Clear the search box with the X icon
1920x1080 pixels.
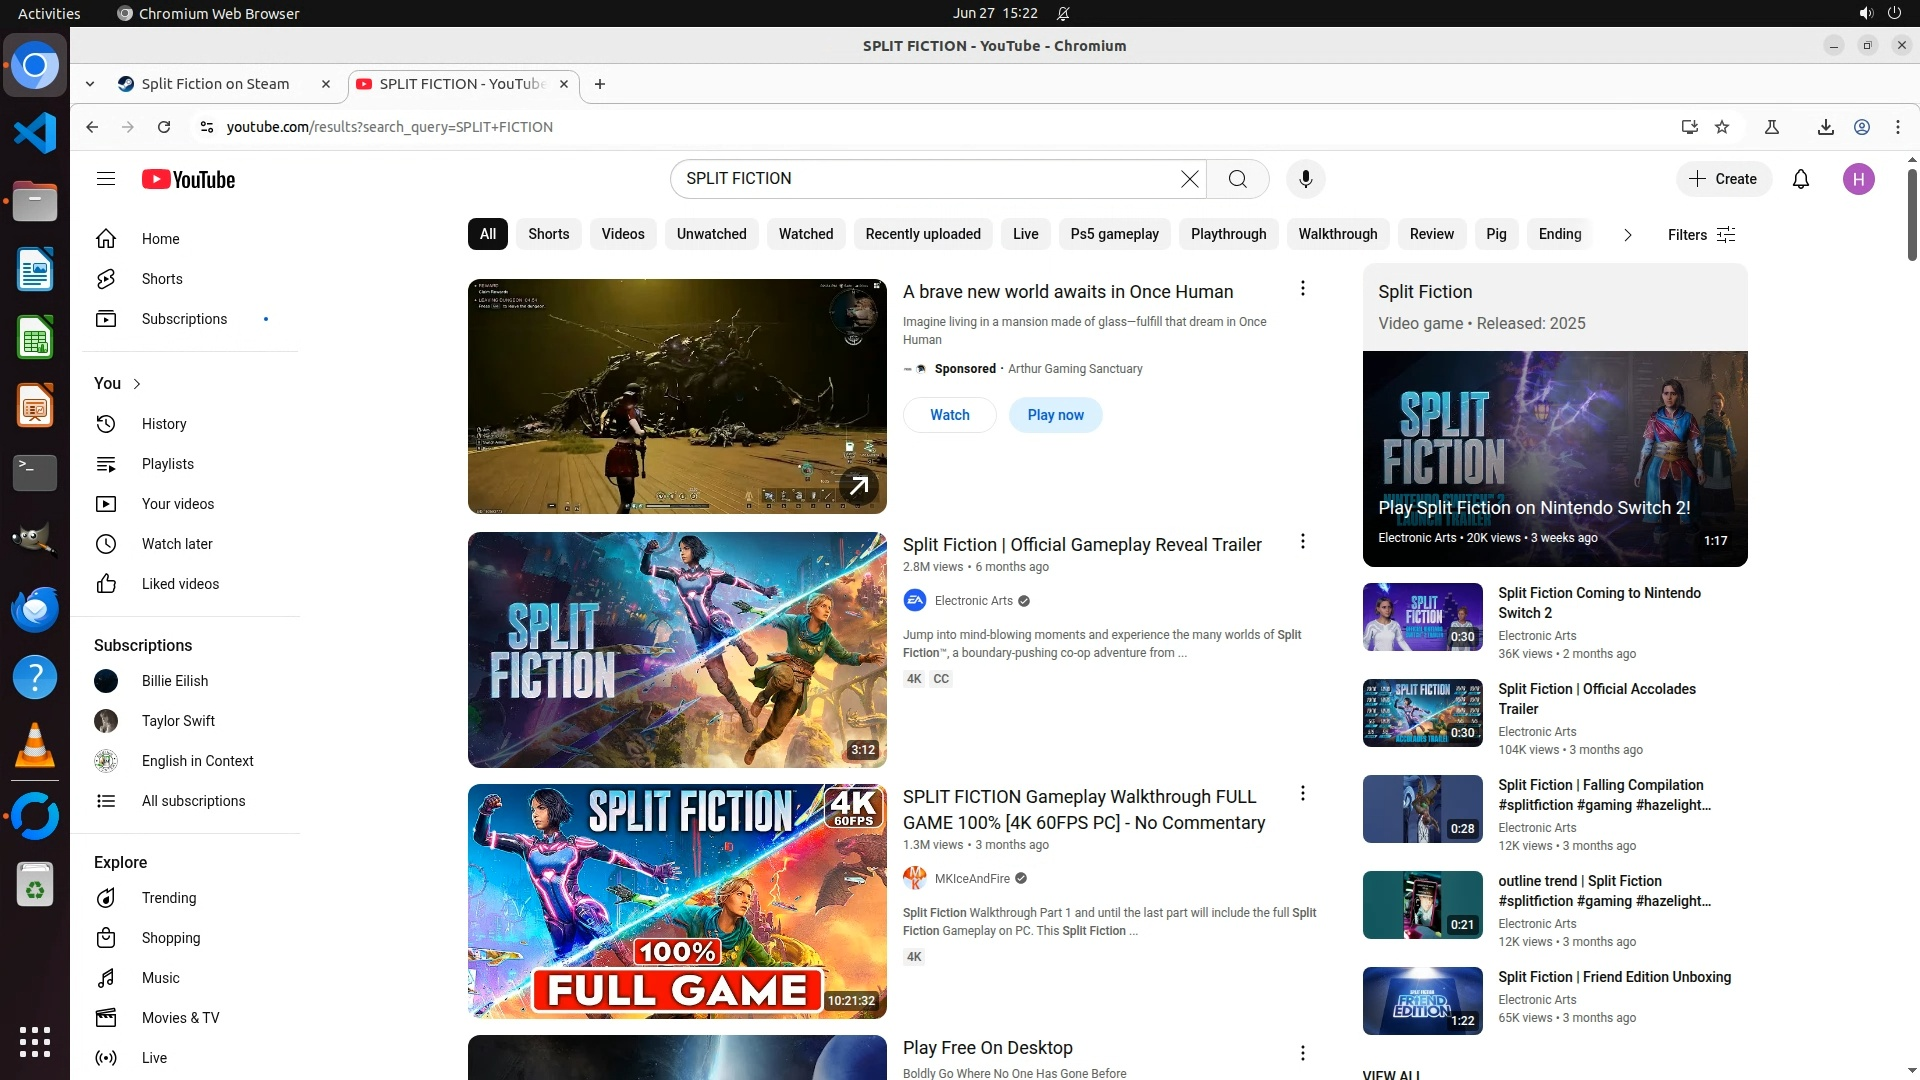point(1189,179)
